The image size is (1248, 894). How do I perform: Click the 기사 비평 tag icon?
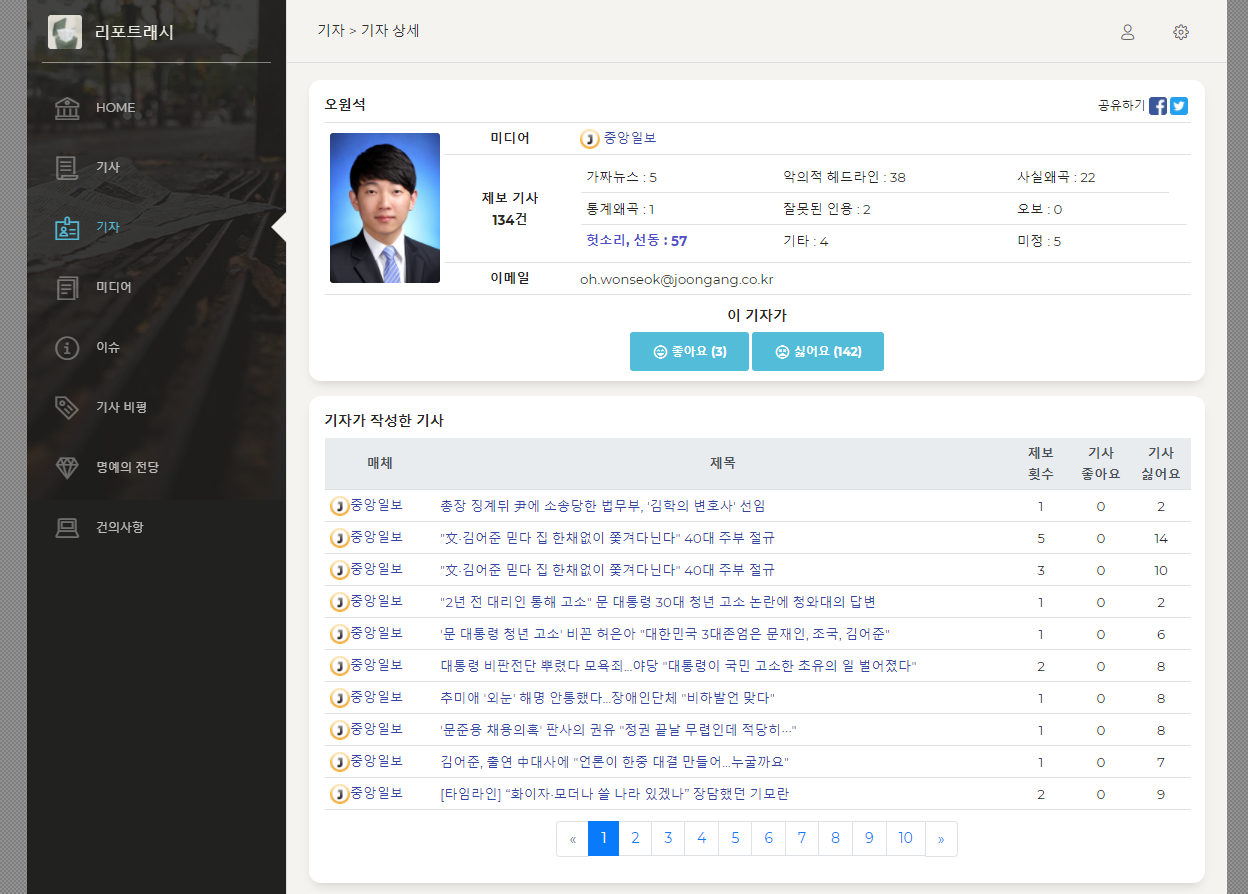click(67, 408)
